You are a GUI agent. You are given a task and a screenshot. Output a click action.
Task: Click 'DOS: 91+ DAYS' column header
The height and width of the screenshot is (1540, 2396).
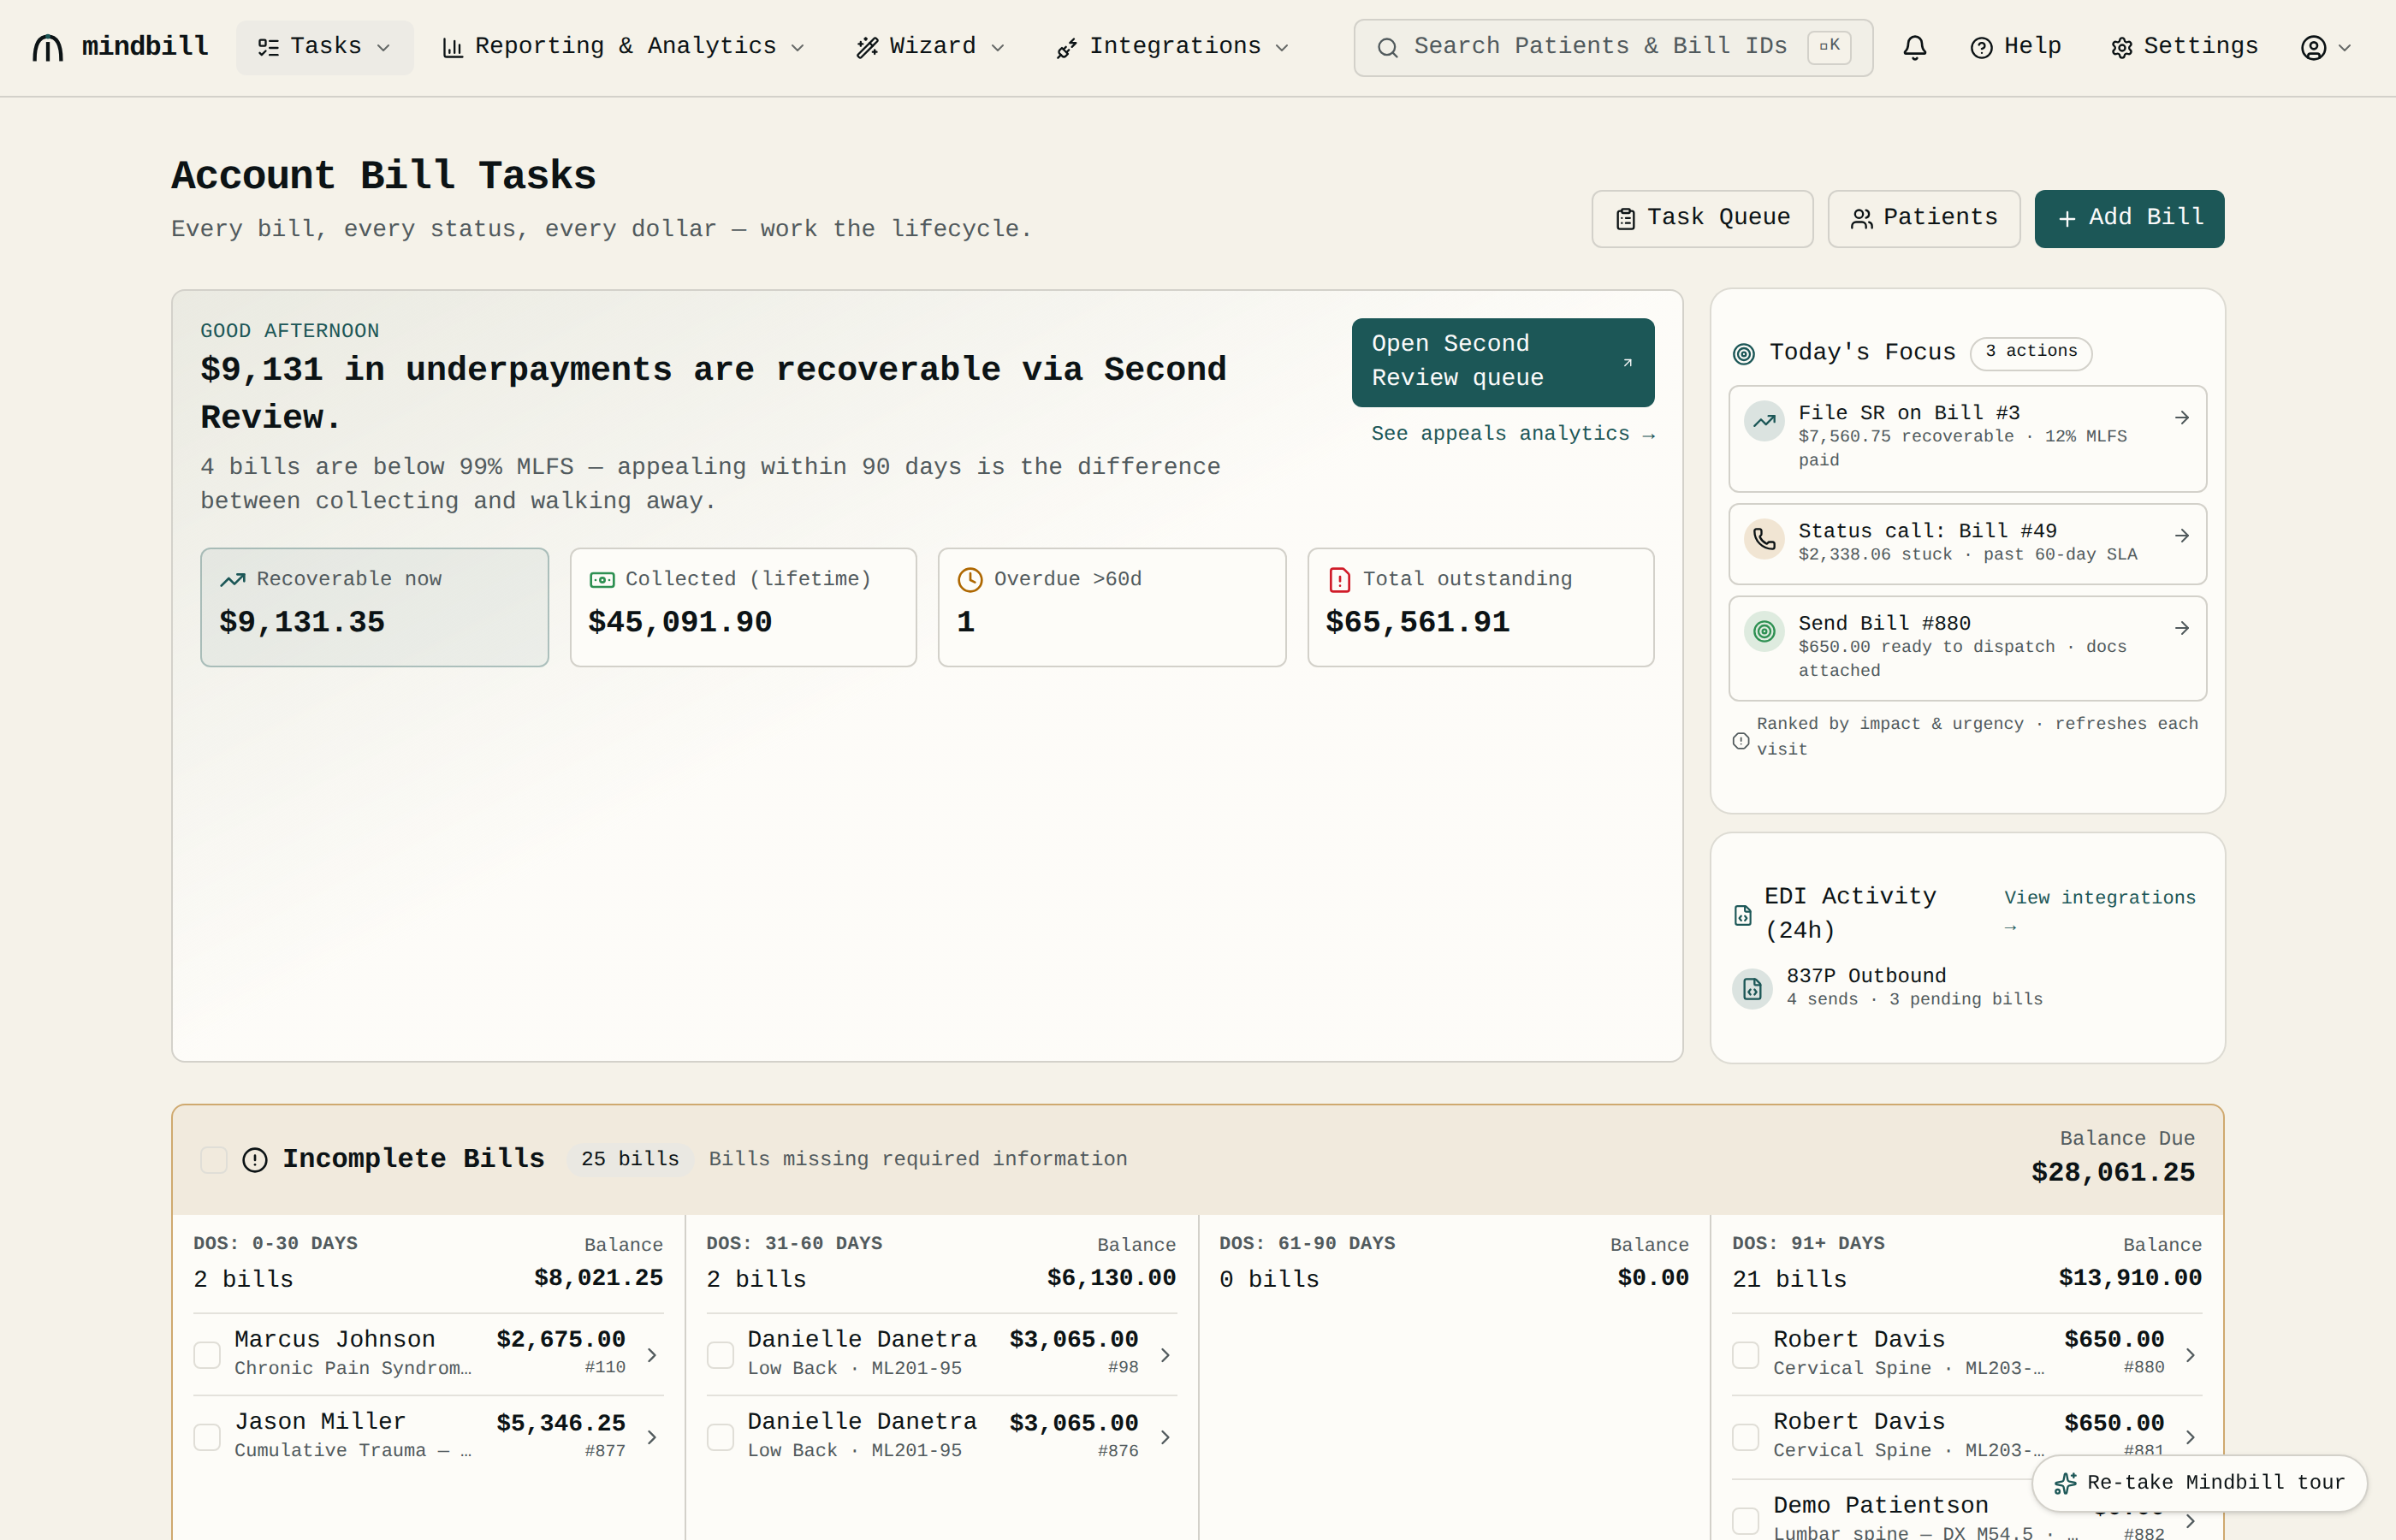[x=1807, y=1243]
